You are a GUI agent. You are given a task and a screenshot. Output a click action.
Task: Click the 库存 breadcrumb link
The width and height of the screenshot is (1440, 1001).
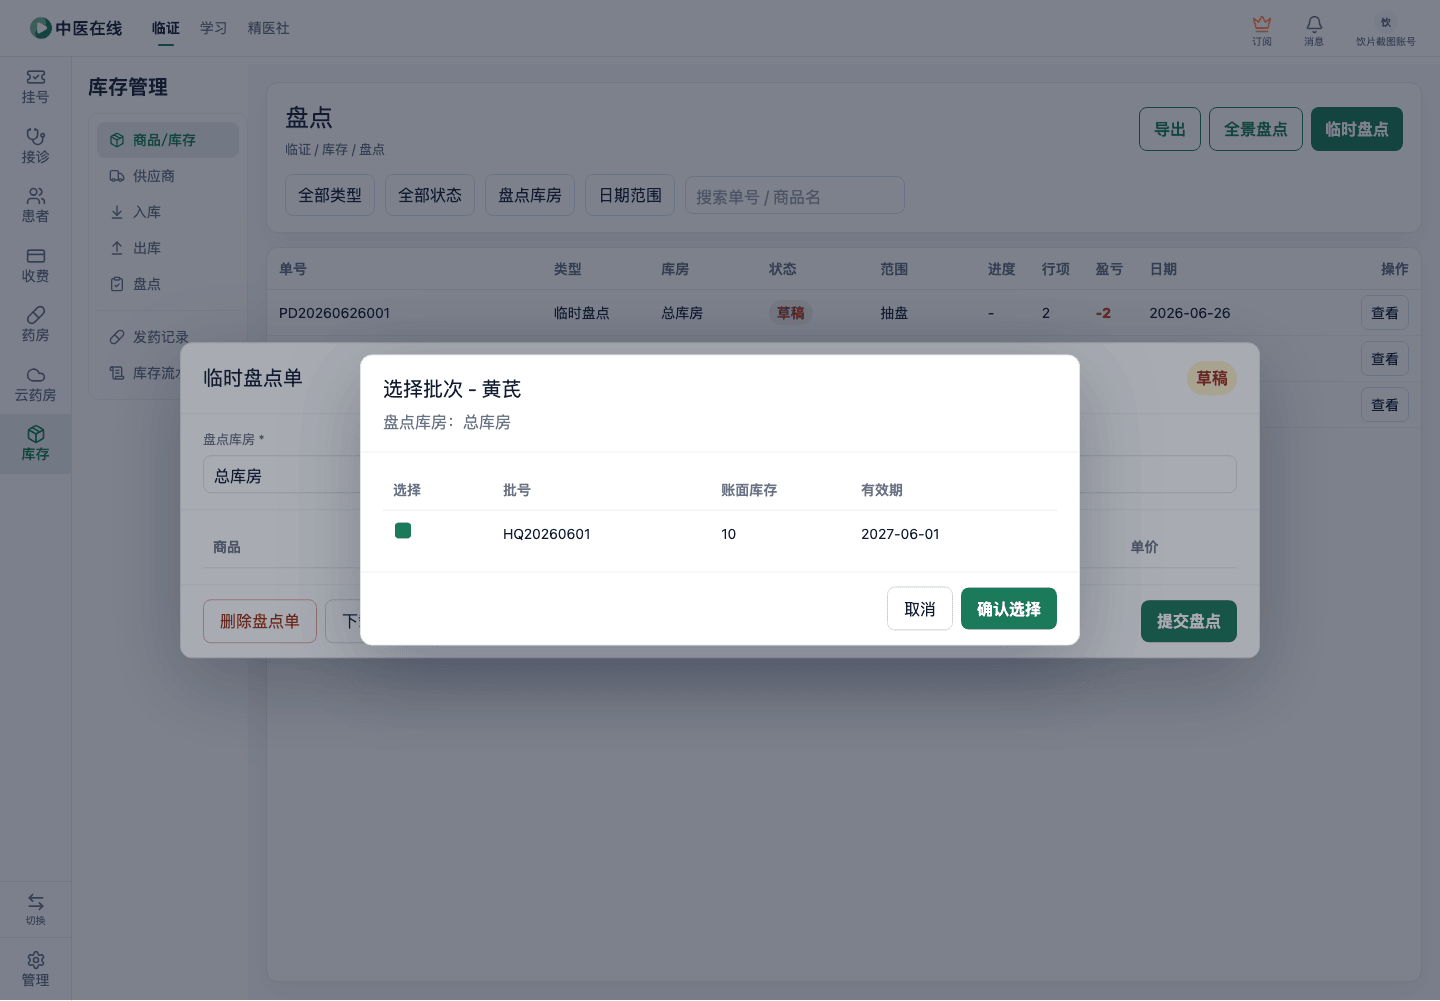(334, 149)
